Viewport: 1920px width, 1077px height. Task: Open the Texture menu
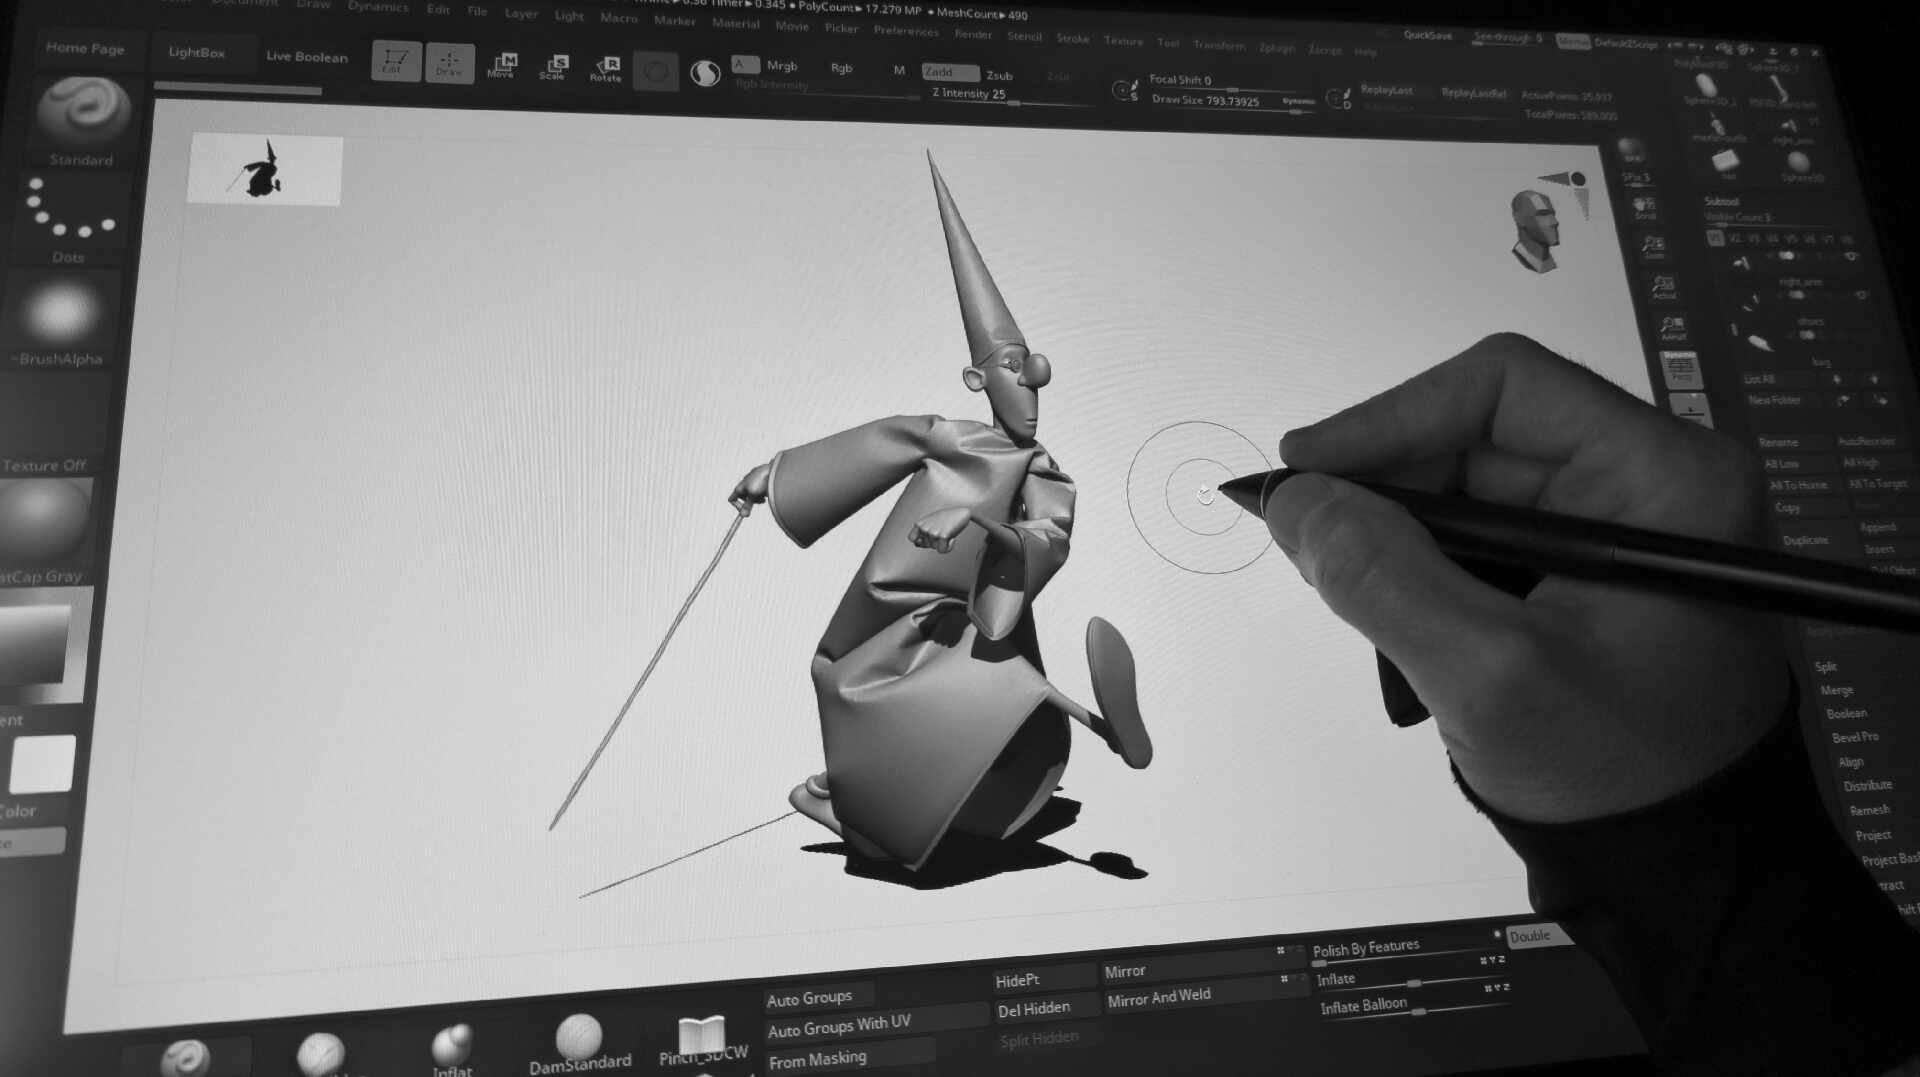click(1123, 41)
